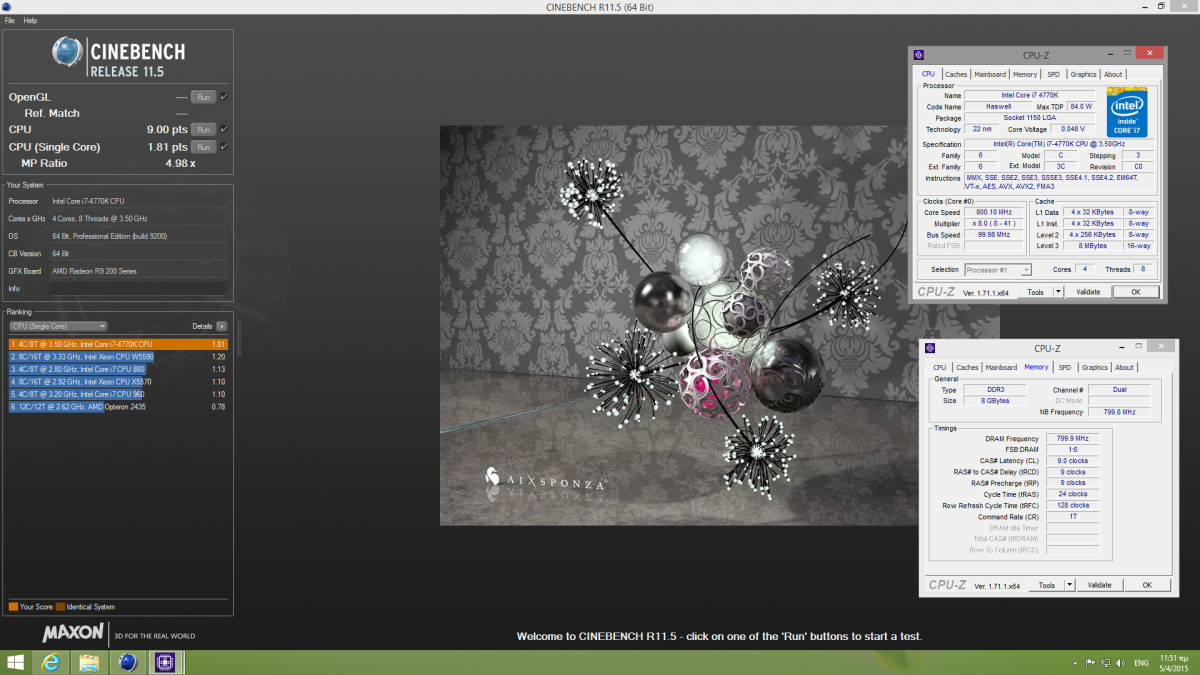The image size is (1200, 675).
Task: Open the File menu in Cinebench
Action: click(x=10, y=20)
